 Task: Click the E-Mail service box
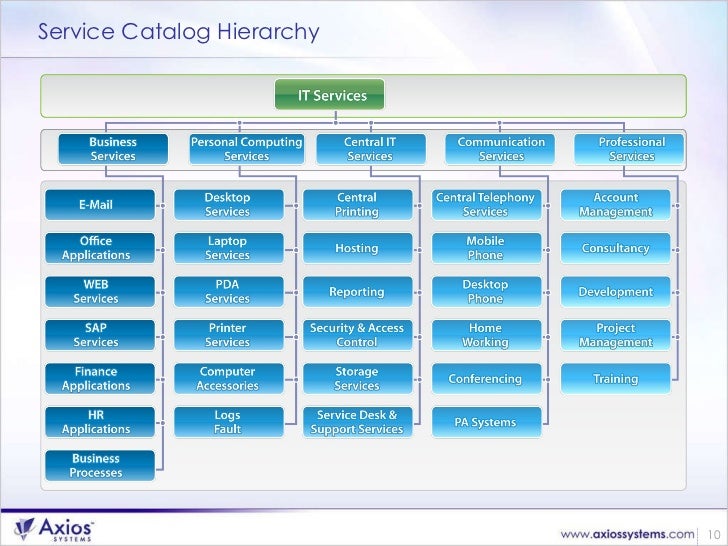click(100, 205)
